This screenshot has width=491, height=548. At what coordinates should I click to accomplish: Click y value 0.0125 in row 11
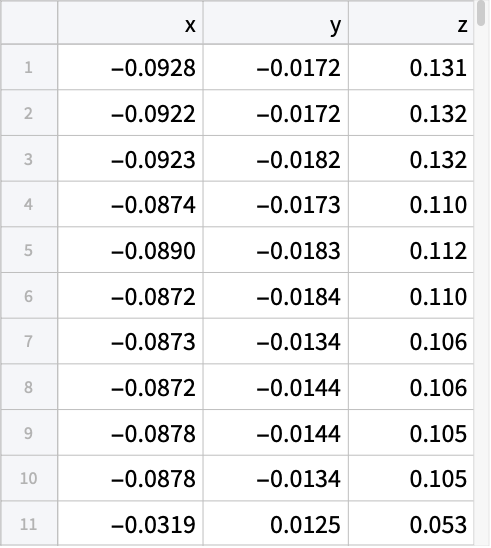305,525
